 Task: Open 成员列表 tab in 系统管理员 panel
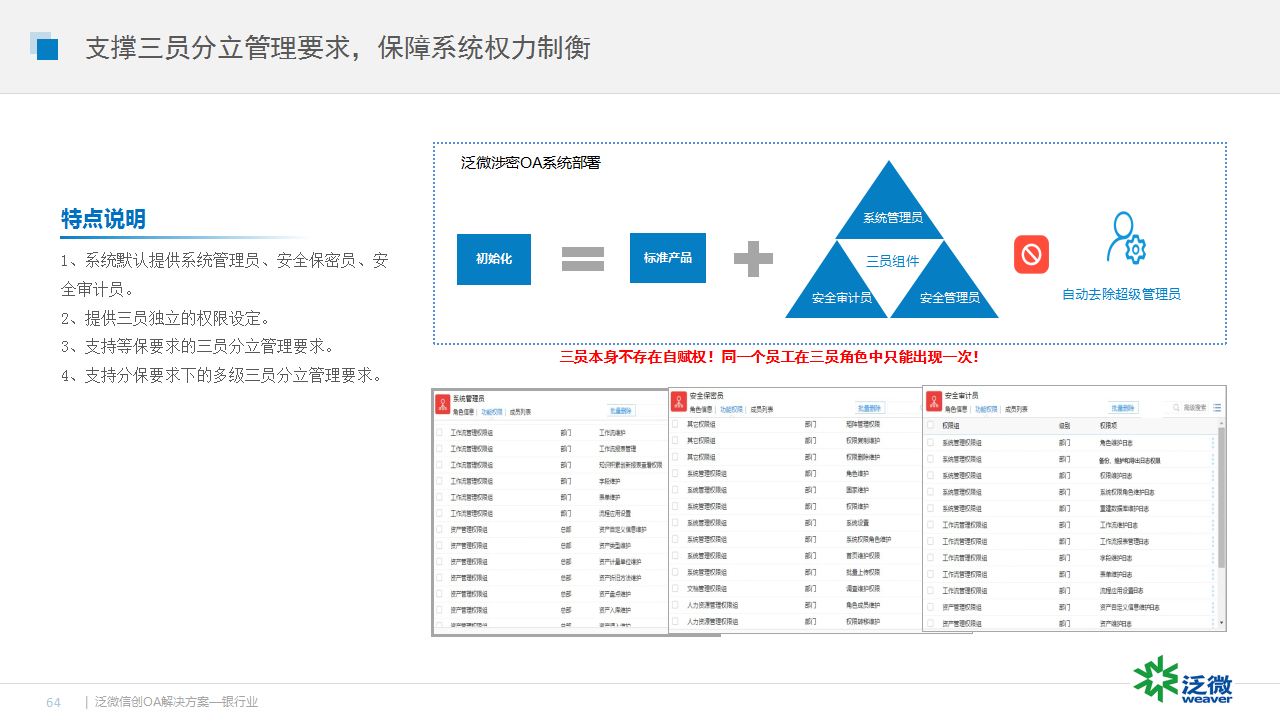(x=520, y=411)
